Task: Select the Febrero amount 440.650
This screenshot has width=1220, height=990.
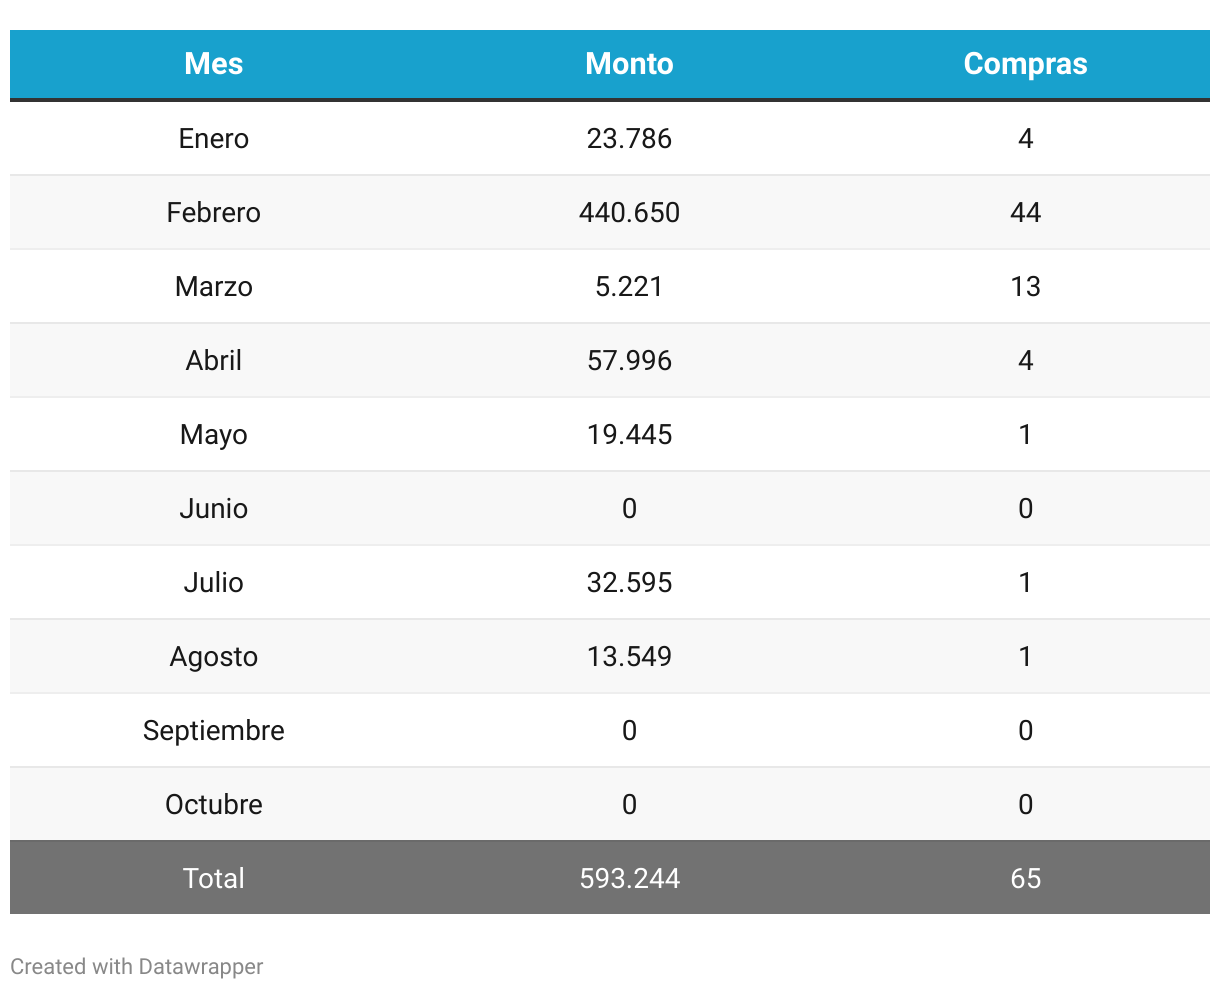Action: 629,212
